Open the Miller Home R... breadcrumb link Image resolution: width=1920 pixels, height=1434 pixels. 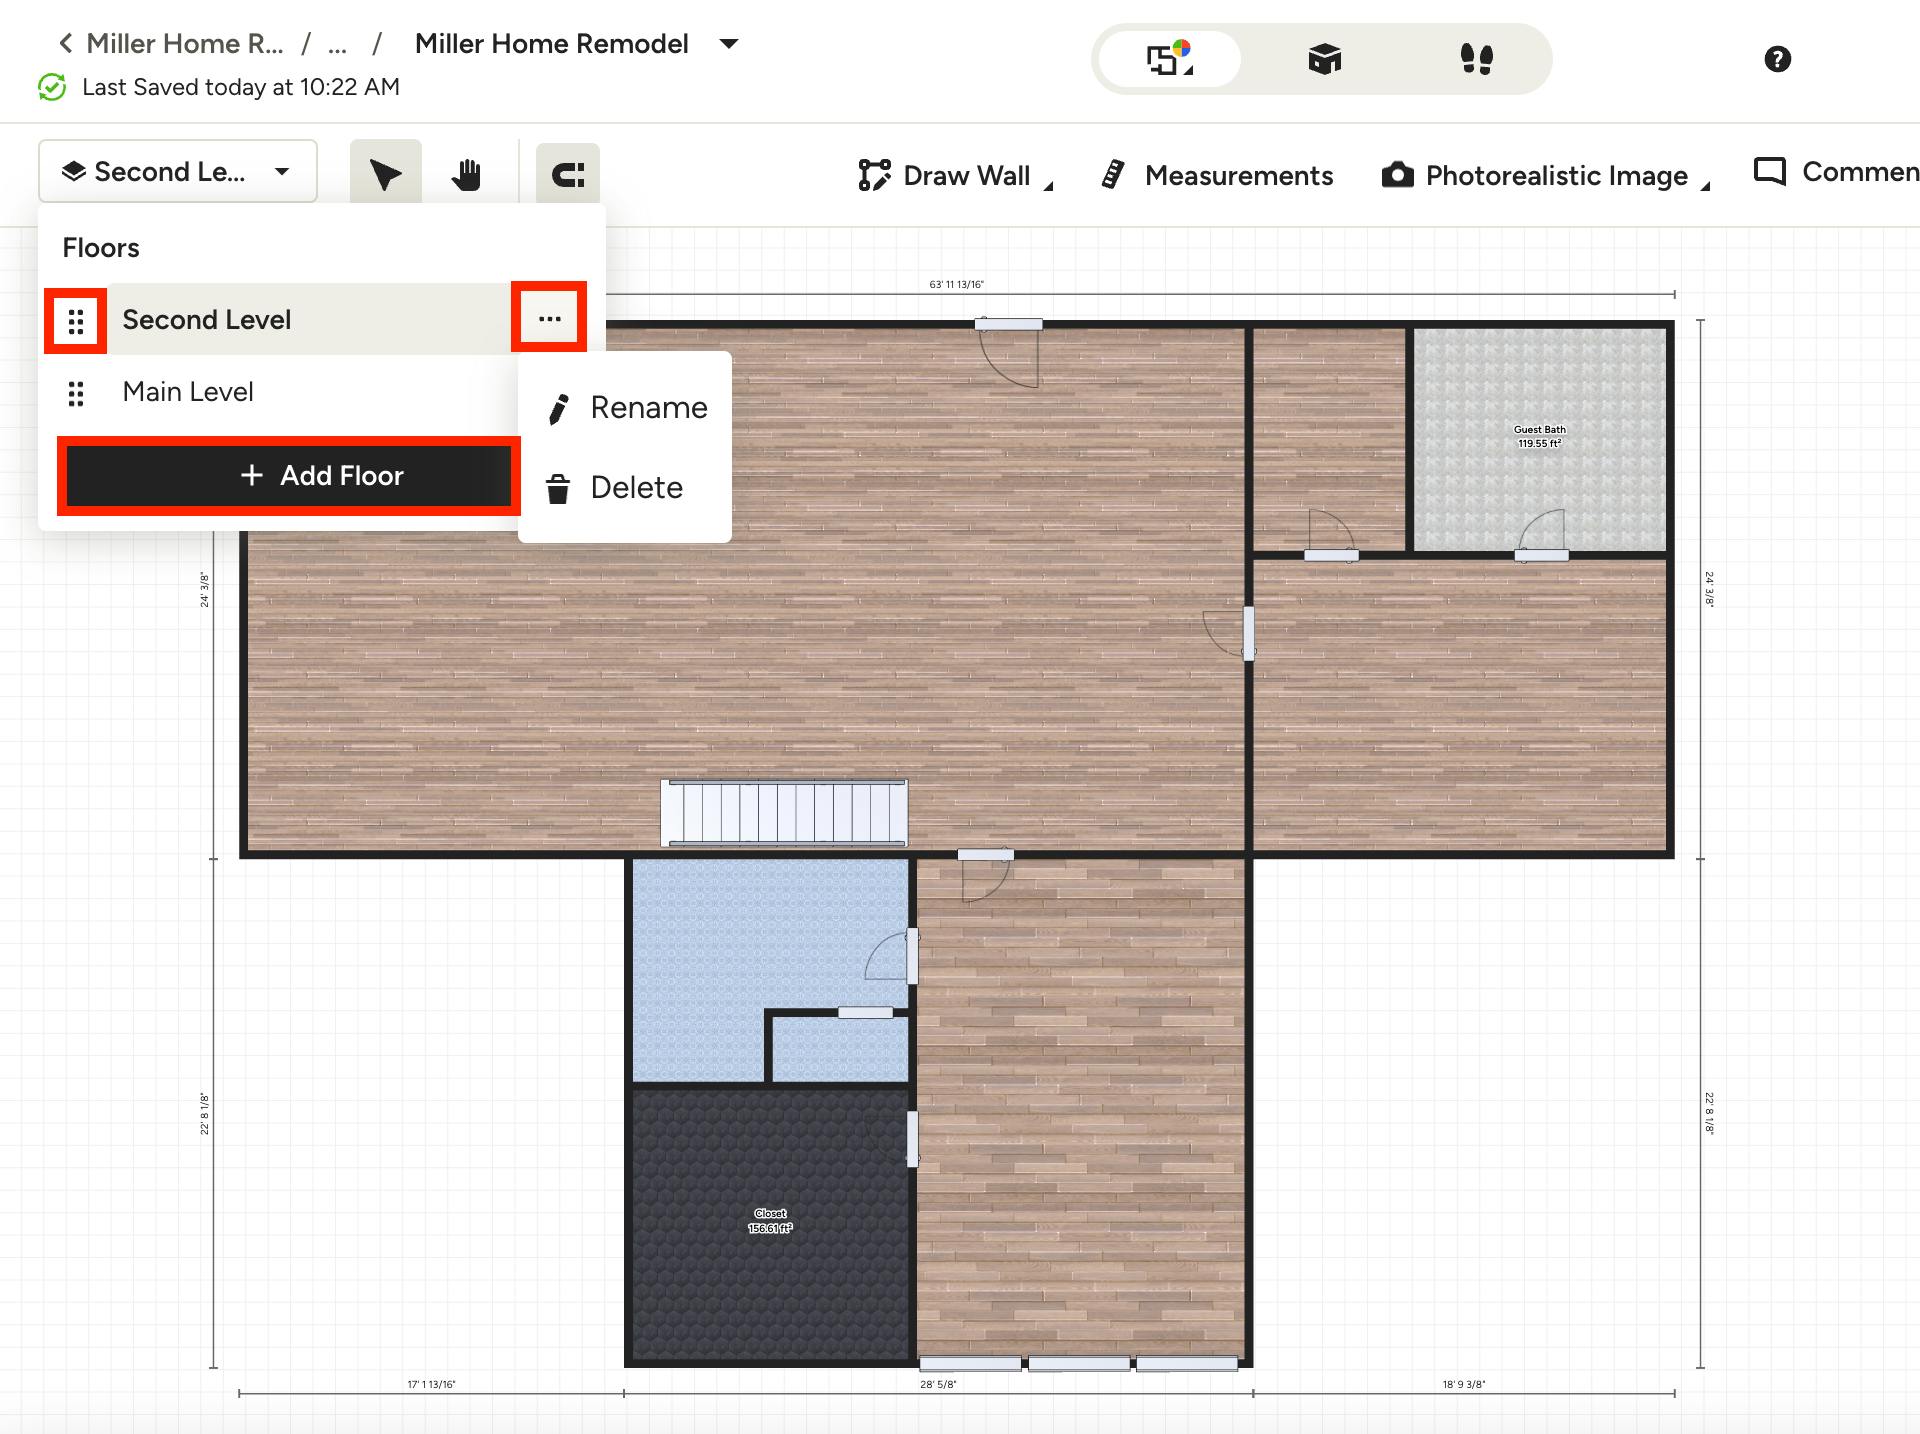[x=185, y=43]
